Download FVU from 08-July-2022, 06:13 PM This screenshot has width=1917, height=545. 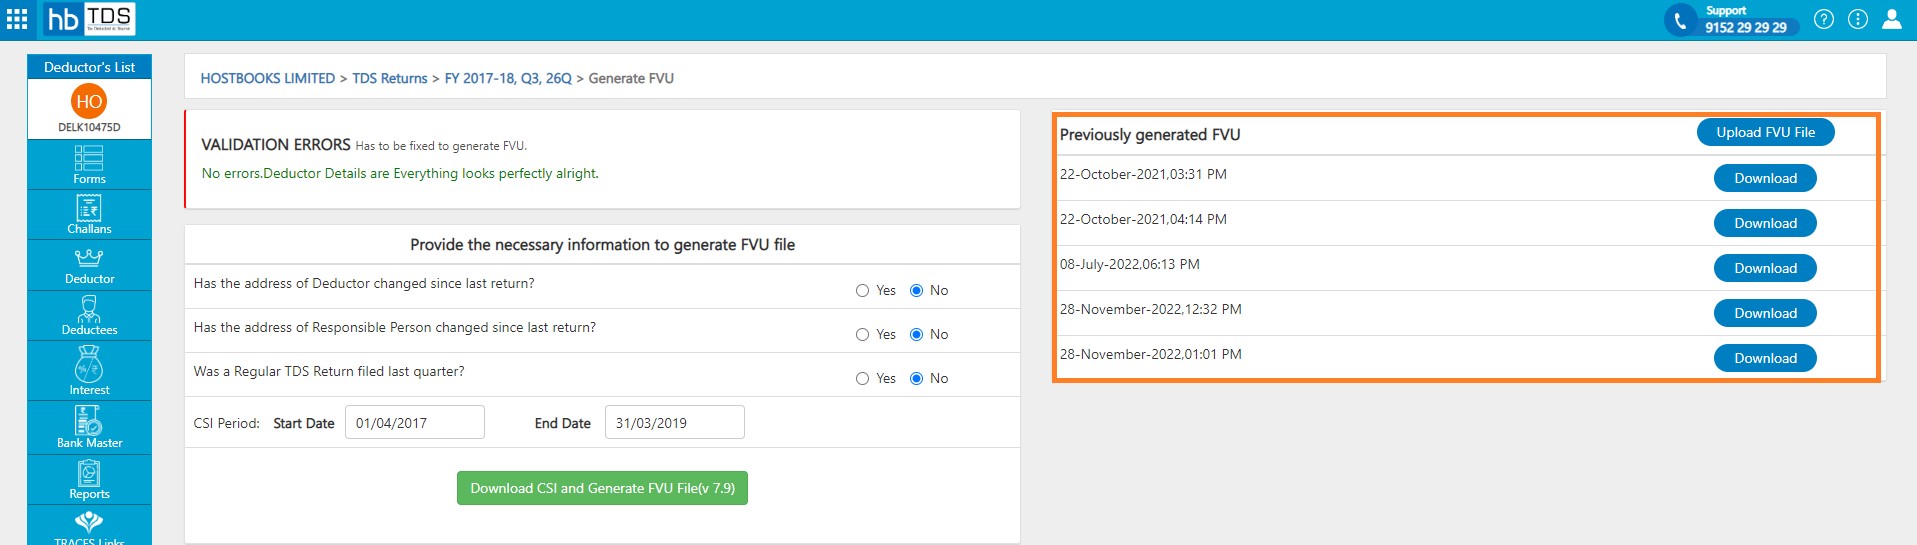click(x=1765, y=268)
